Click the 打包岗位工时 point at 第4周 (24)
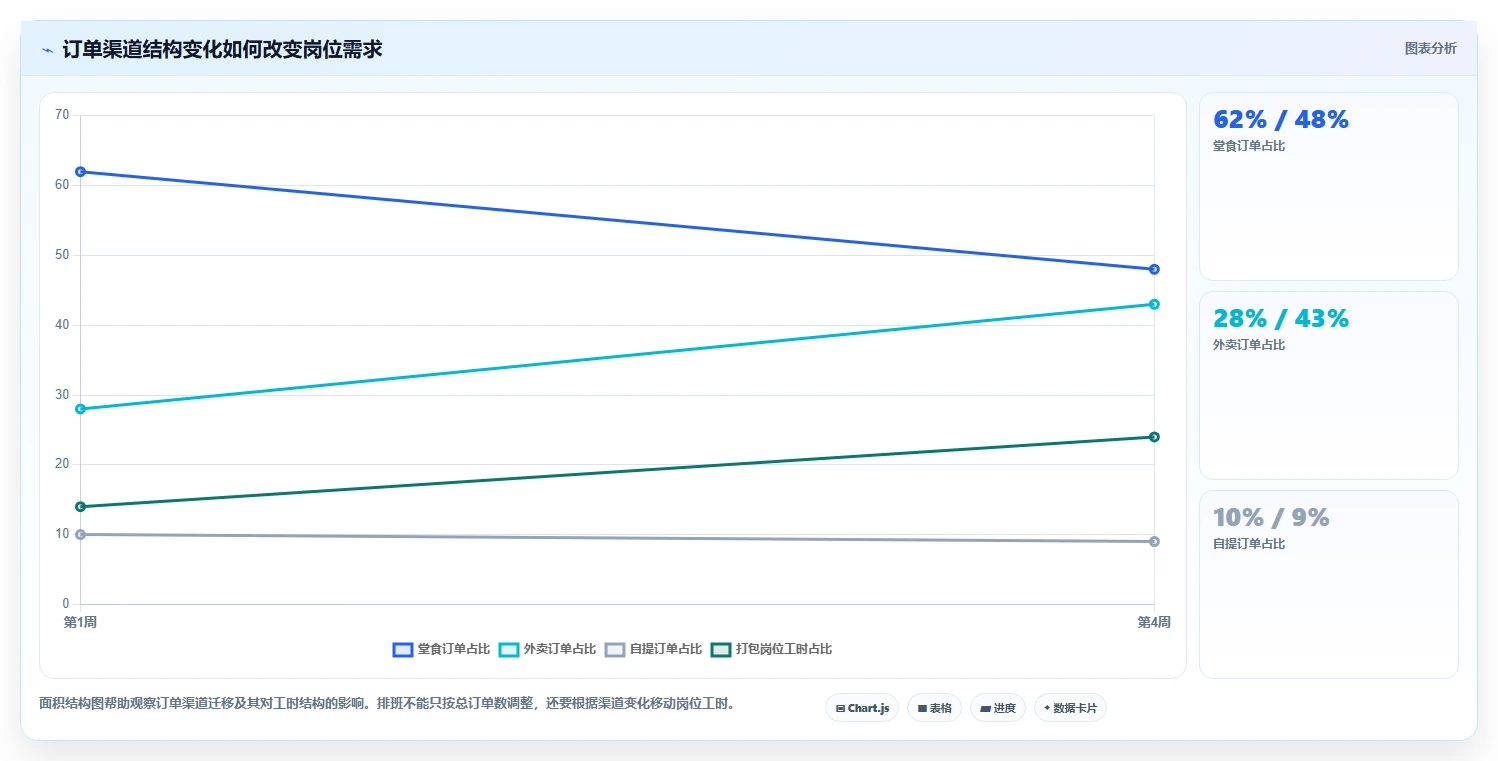Screen dimensions: 1498x761 click(1154, 437)
